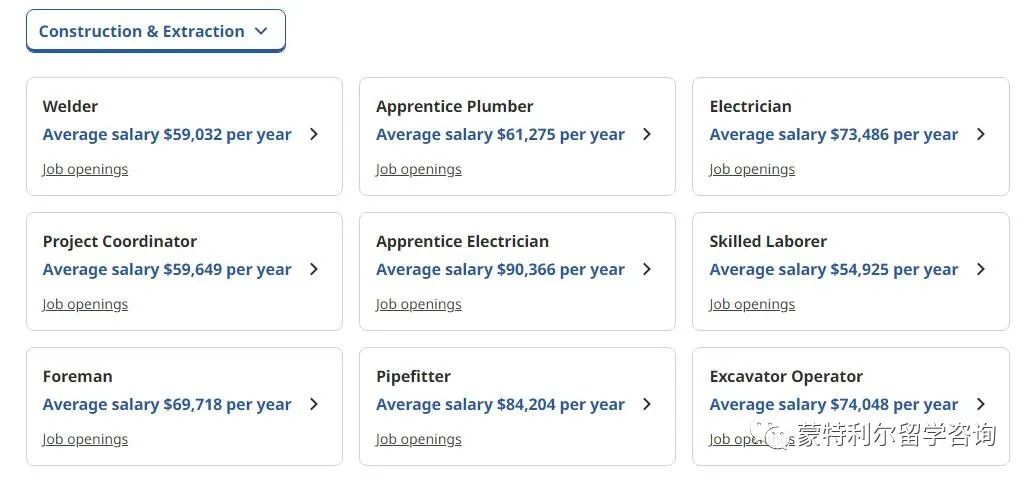The width and height of the screenshot is (1030, 480).
Task: Click the arrow next to Pipefitter salary
Action: pyautogui.click(x=647, y=404)
